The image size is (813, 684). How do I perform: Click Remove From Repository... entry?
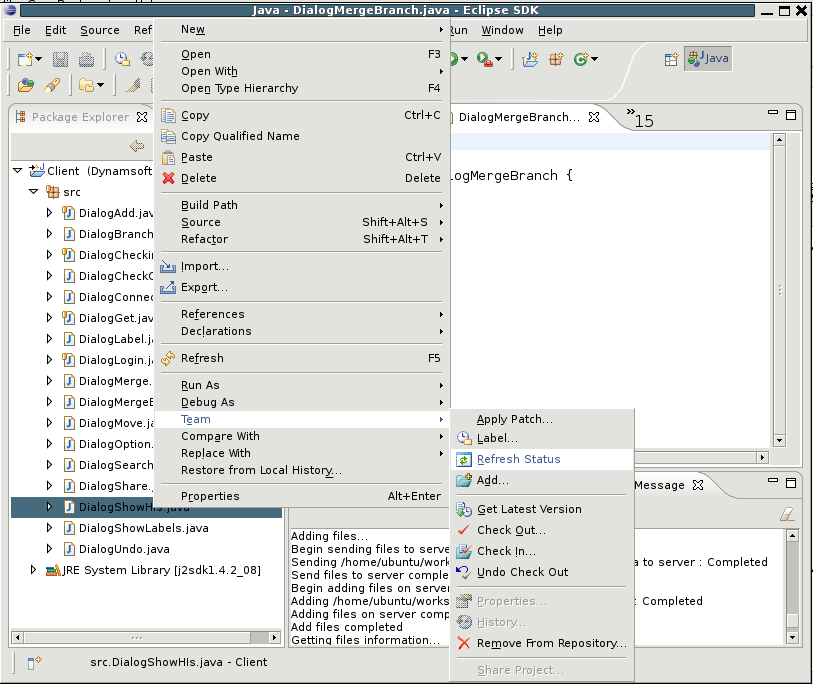(x=551, y=643)
